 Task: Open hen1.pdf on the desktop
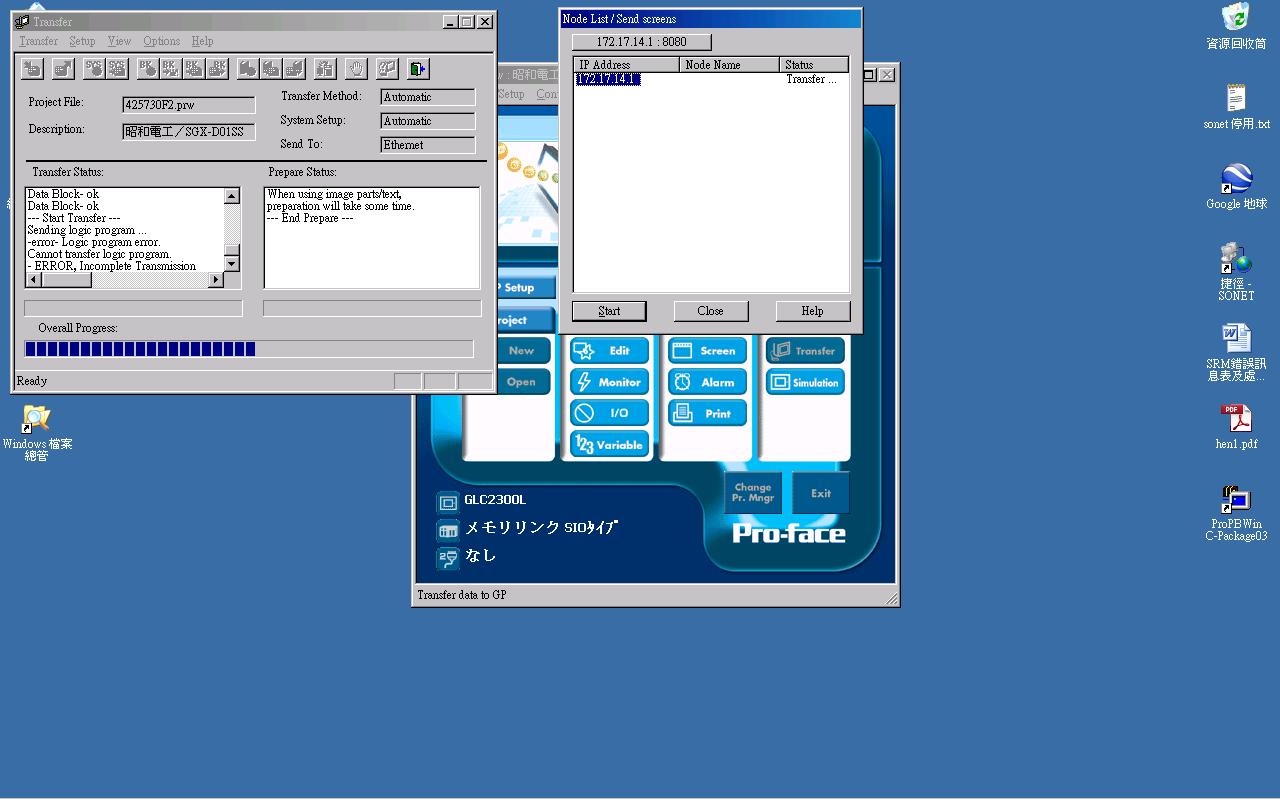[1236, 426]
